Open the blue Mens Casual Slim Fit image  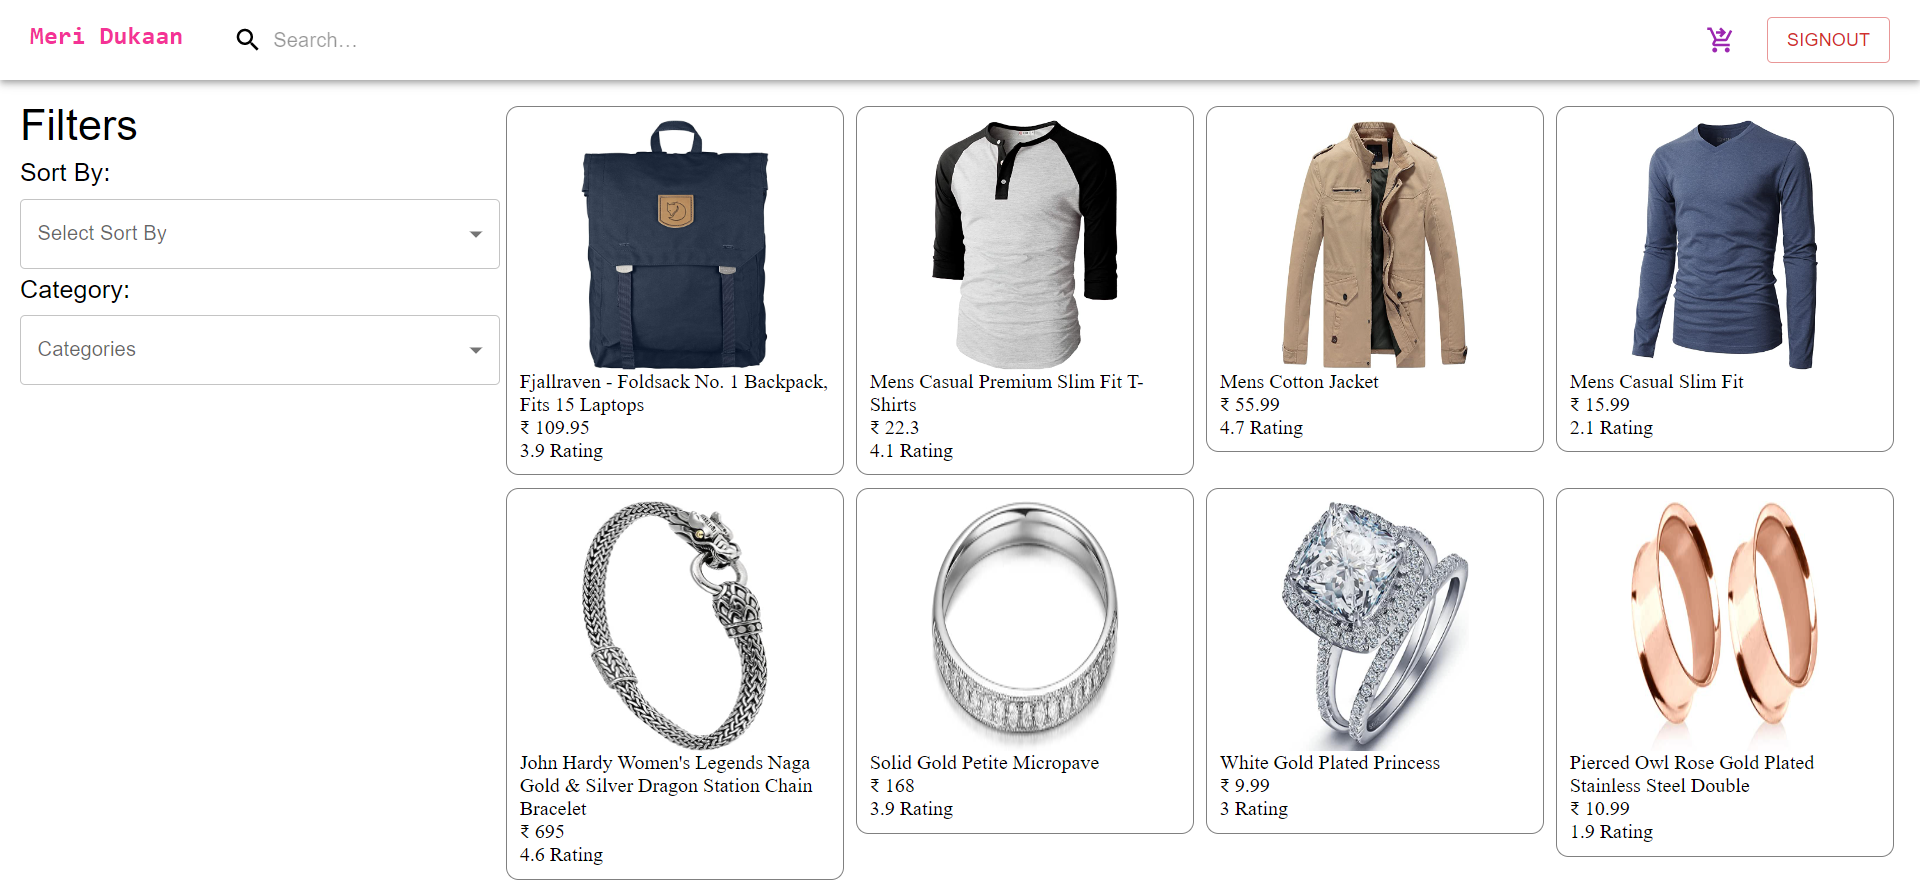(x=1725, y=245)
